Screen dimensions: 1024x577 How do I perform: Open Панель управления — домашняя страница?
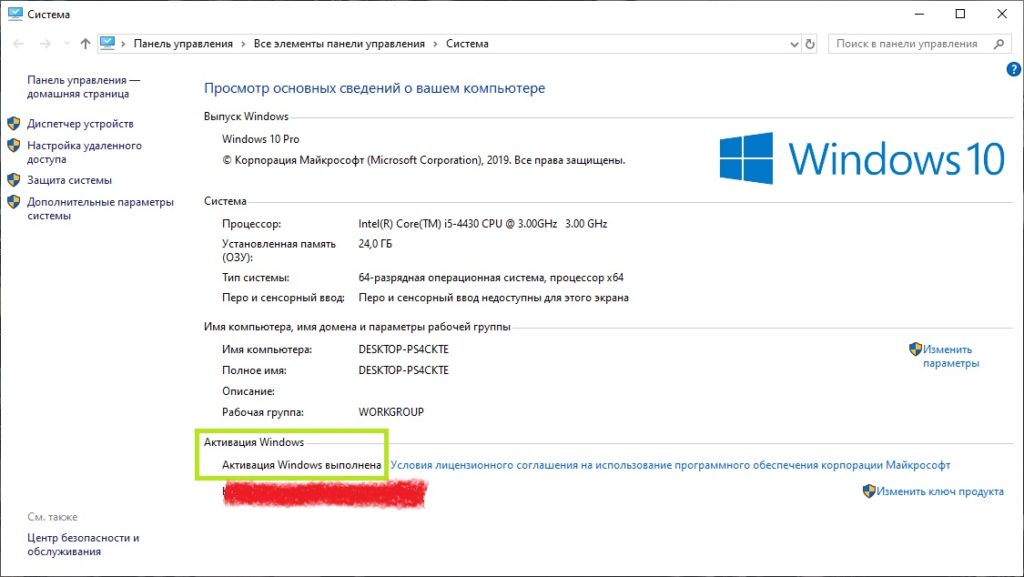point(83,87)
